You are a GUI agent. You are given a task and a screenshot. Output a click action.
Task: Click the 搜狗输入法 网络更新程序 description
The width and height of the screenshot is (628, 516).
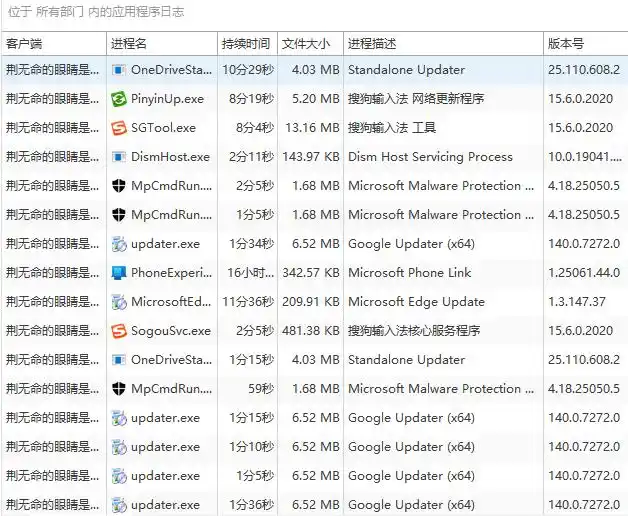416,99
